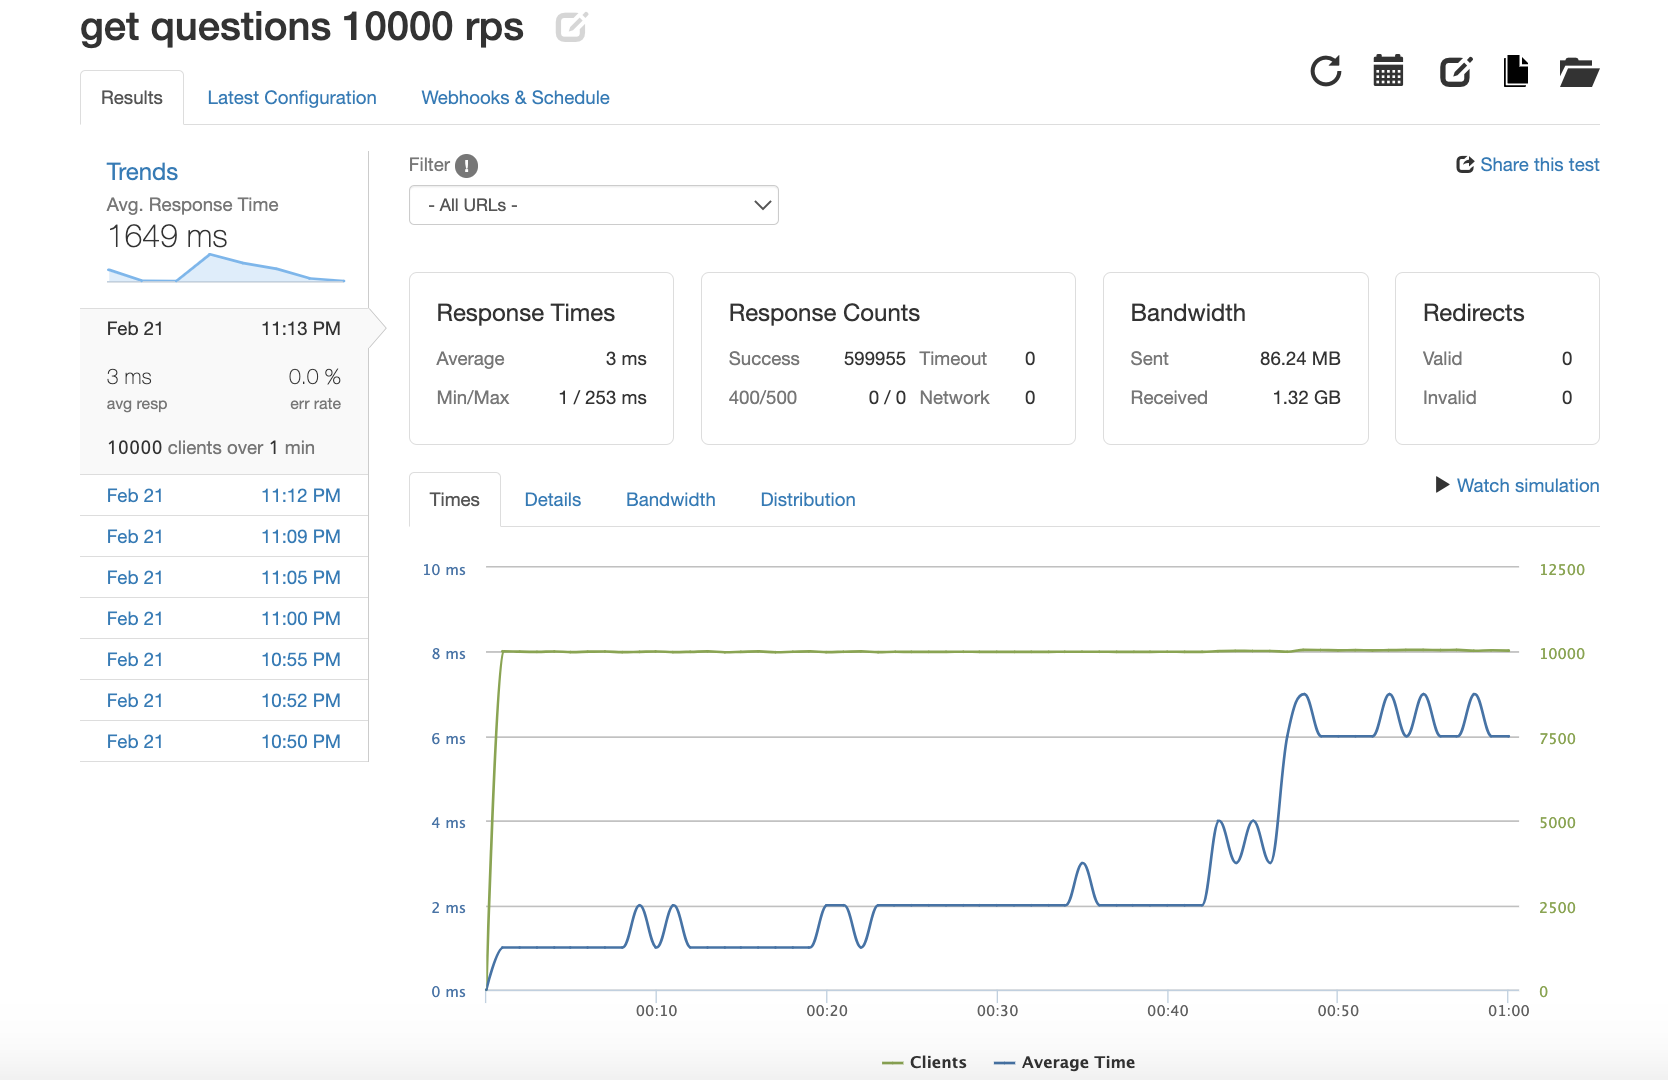Switch to the Details chart tab
Screen dimensions: 1668x1080
pos(553,500)
